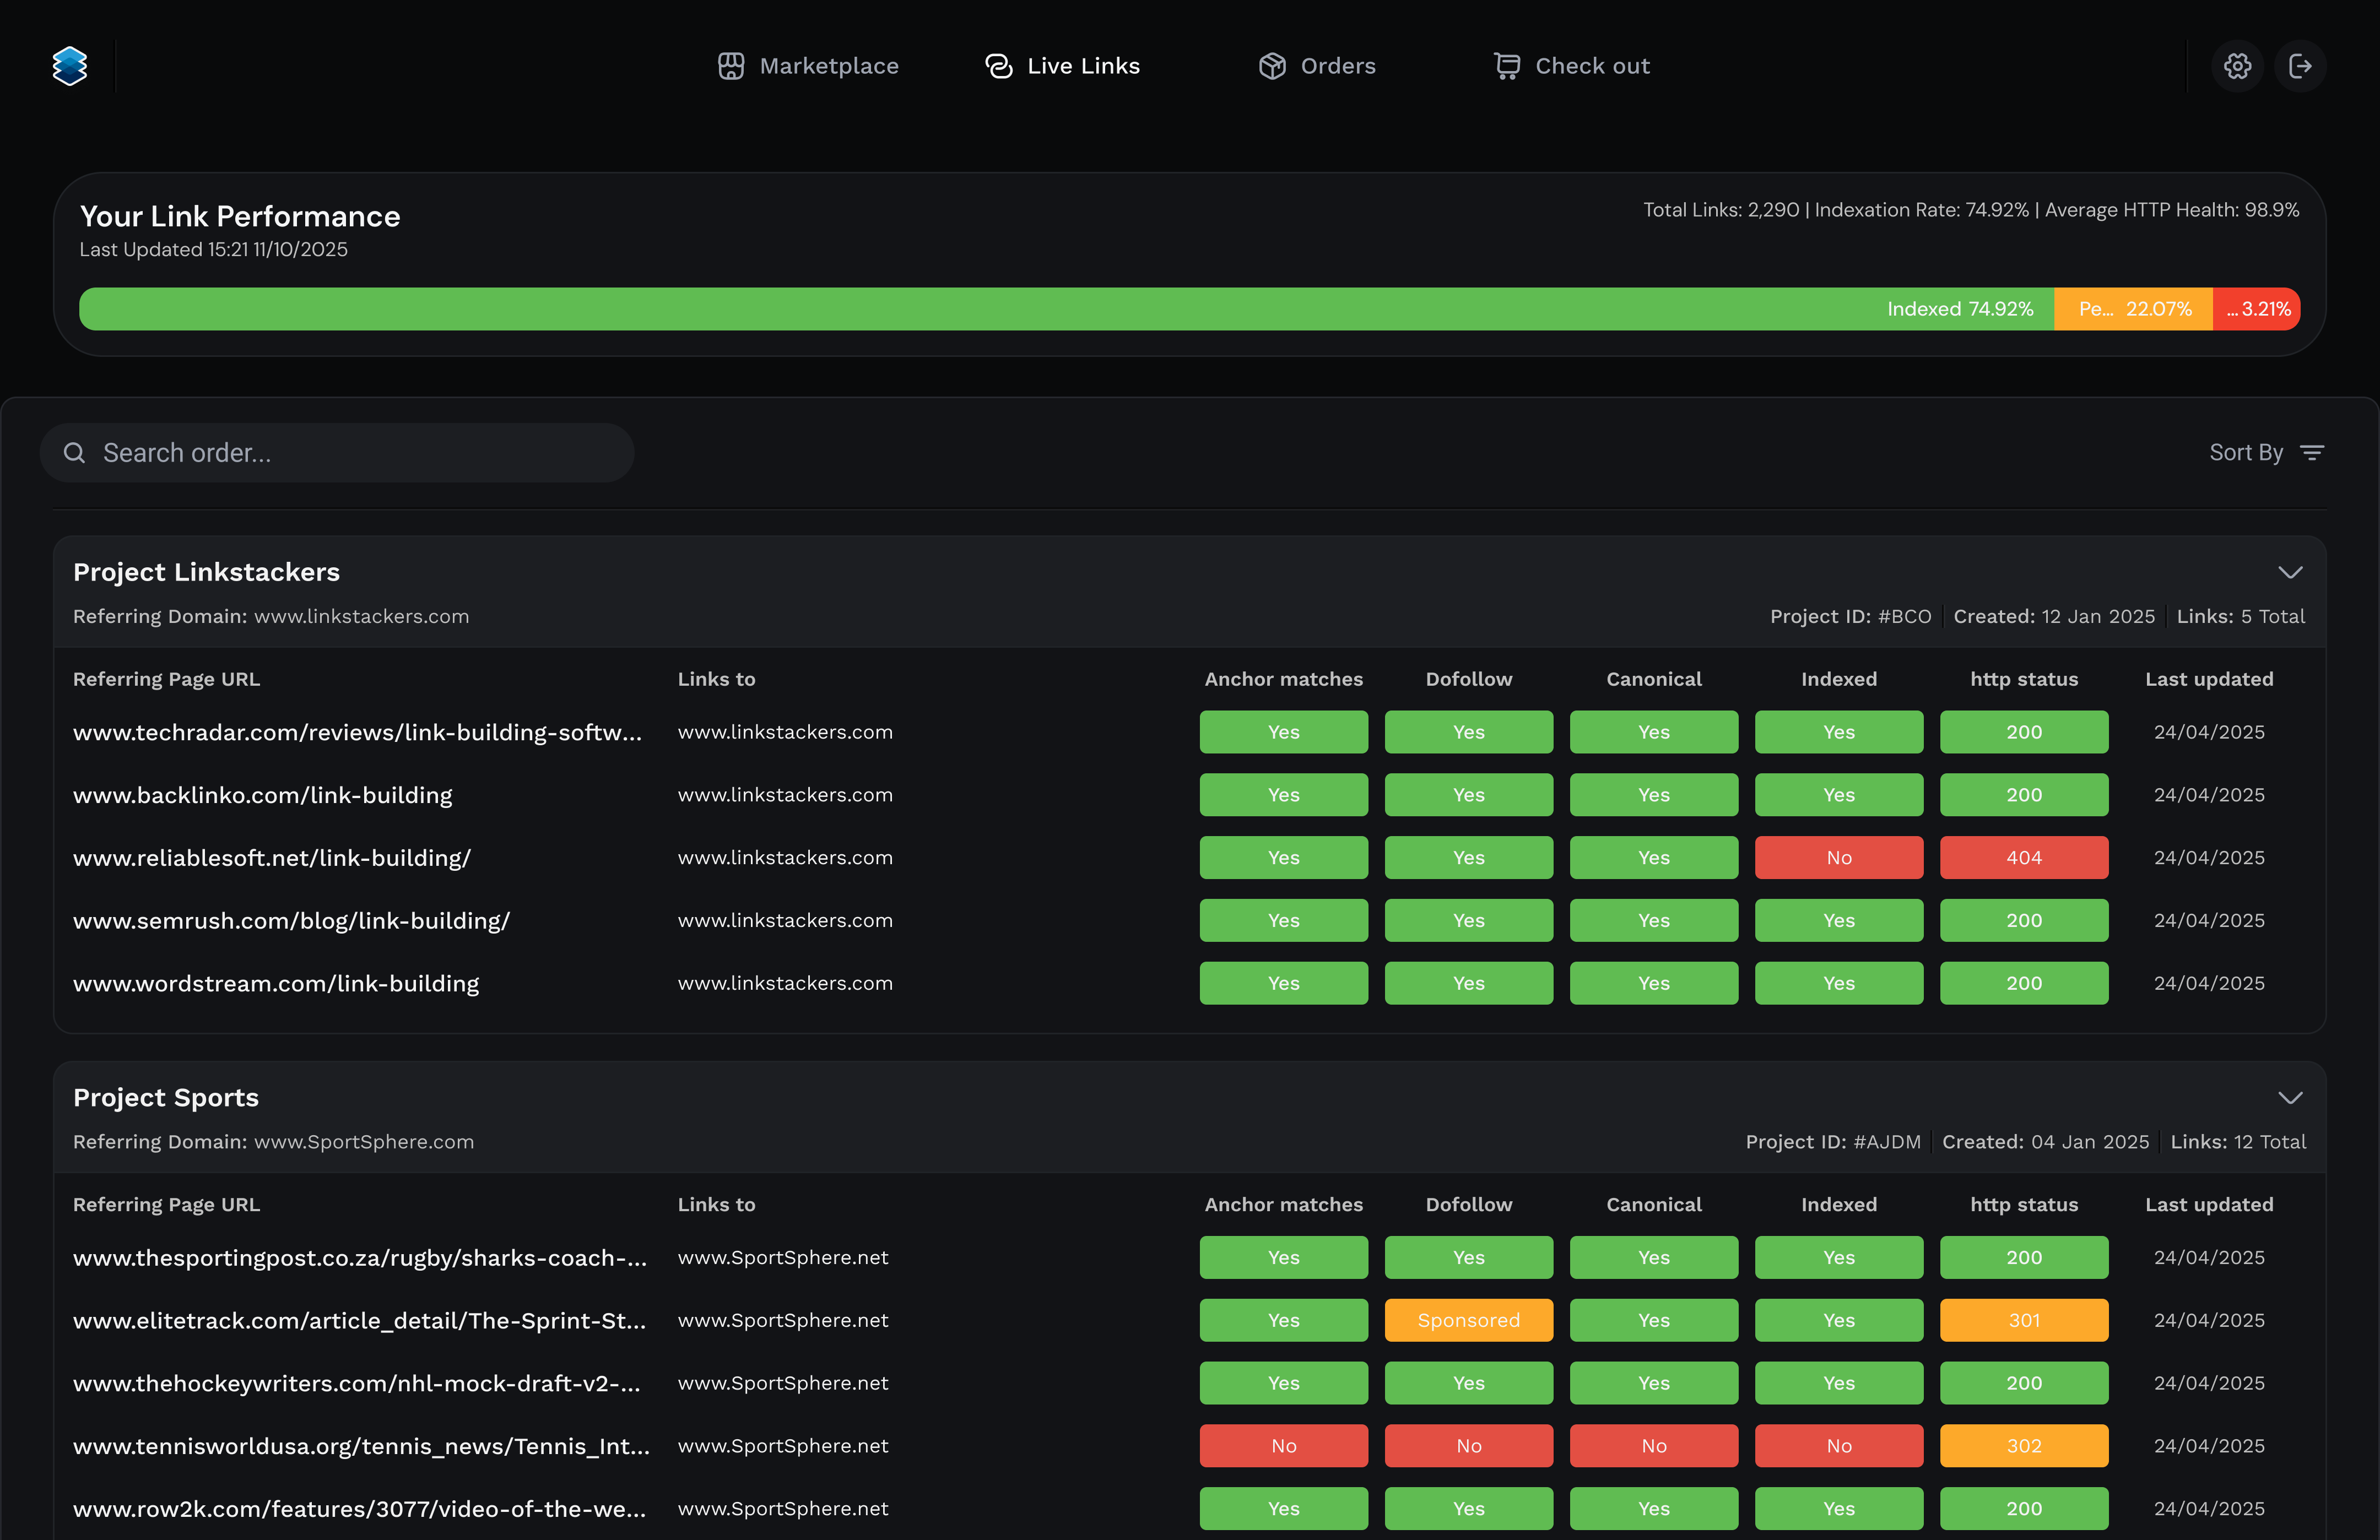Viewport: 2380px width, 1540px height.
Task: Open the semrush.com link-building referring URL
Action: (291, 920)
